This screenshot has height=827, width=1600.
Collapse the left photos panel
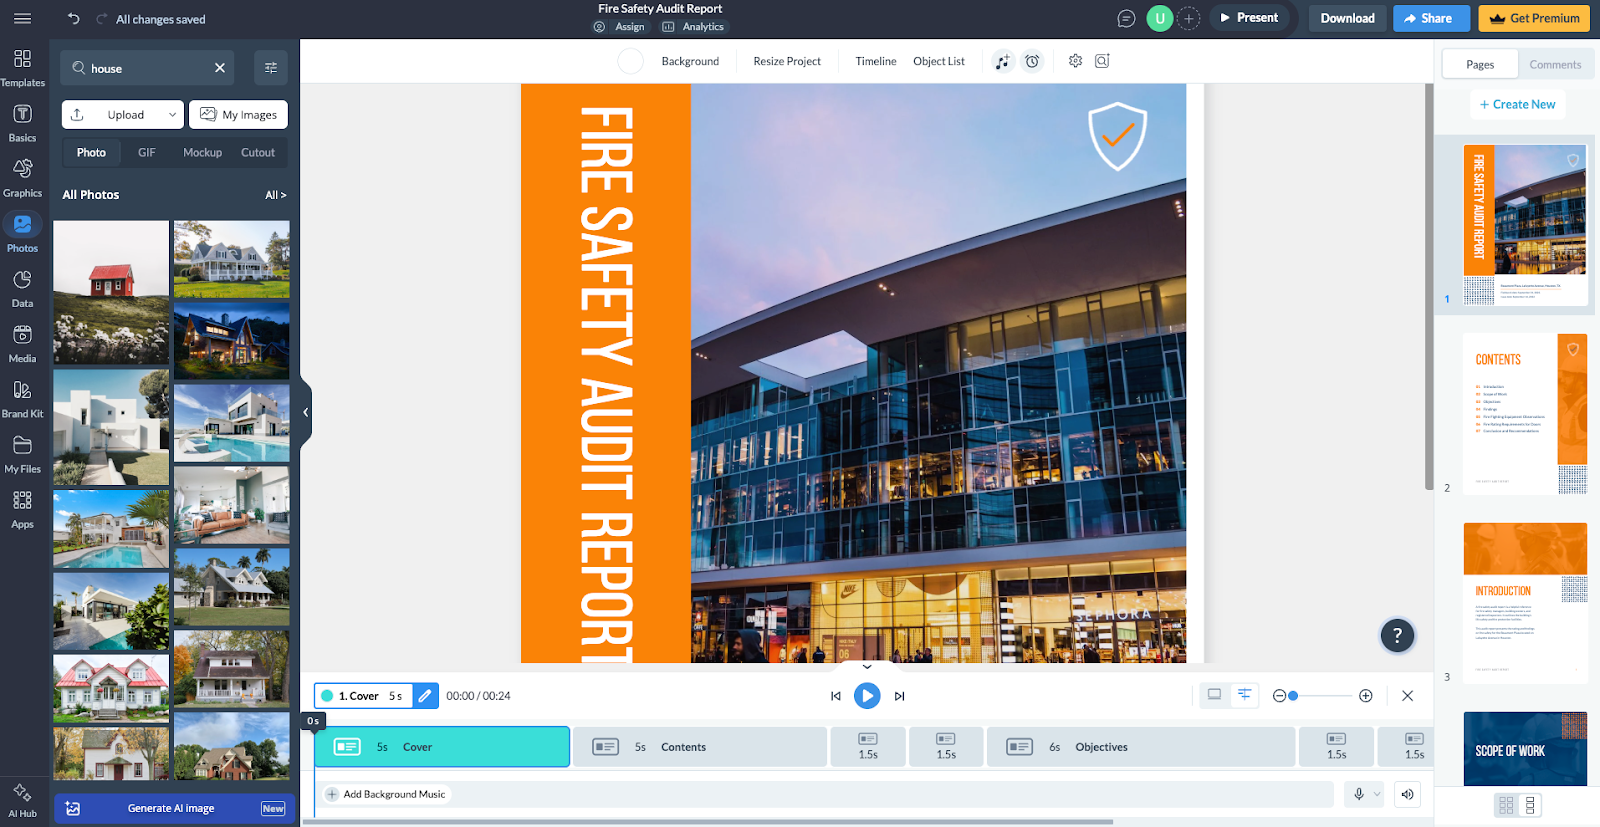[x=305, y=412]
